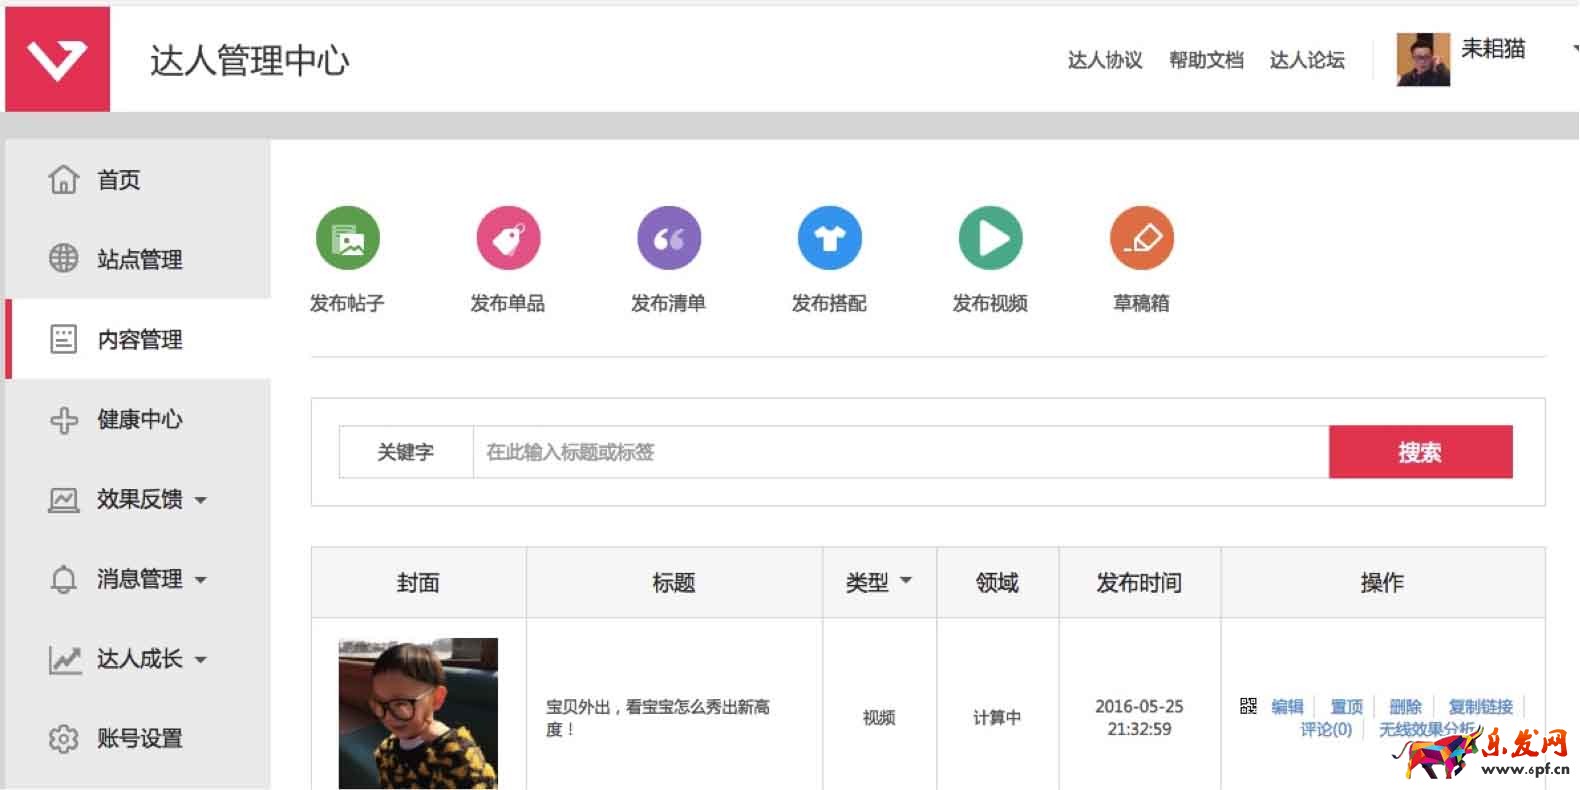This screenshot has height=790, width=1580.
Task: Open the 发布视频 green play icon
Action: click(990, 238)
